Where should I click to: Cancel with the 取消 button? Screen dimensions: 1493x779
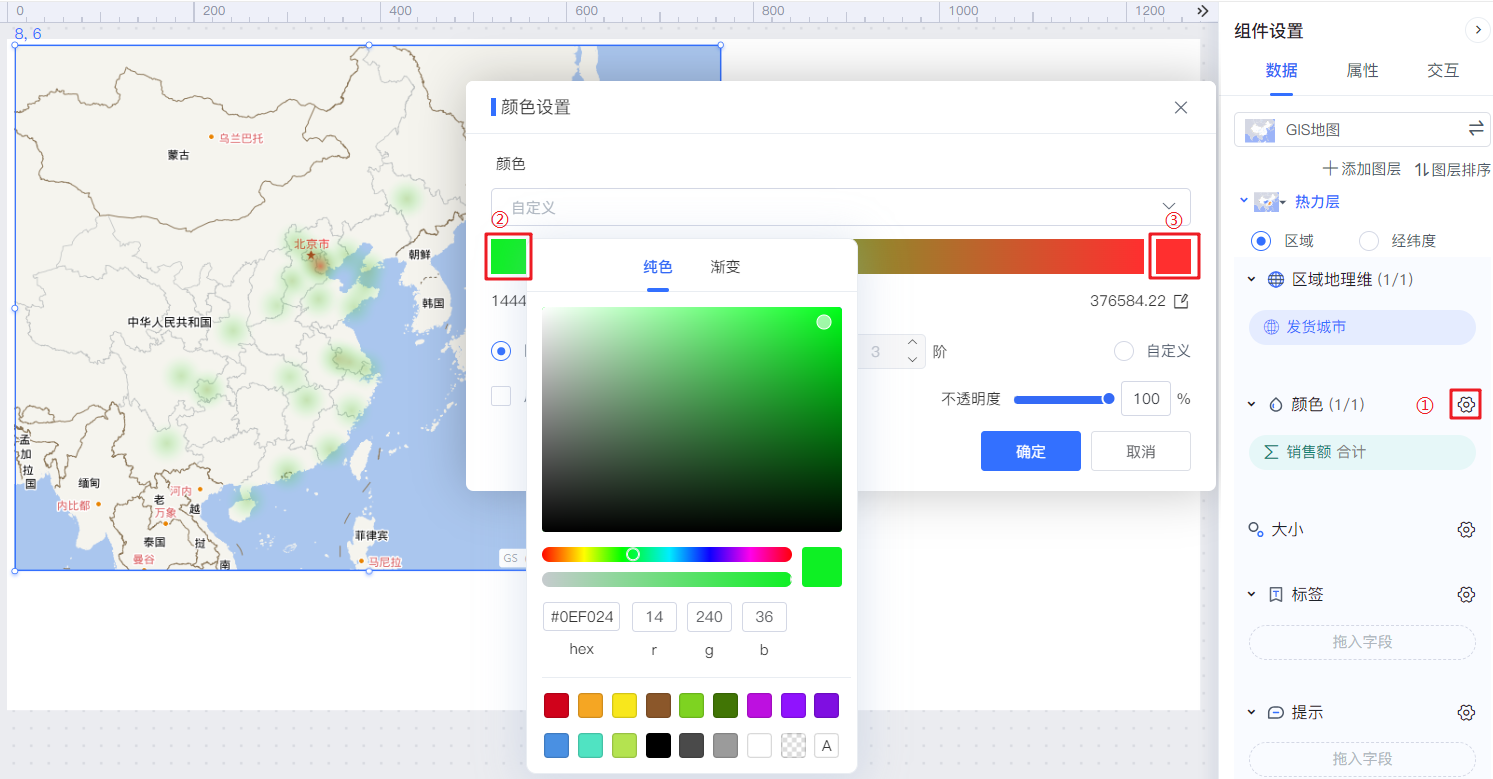(1141, 451)
